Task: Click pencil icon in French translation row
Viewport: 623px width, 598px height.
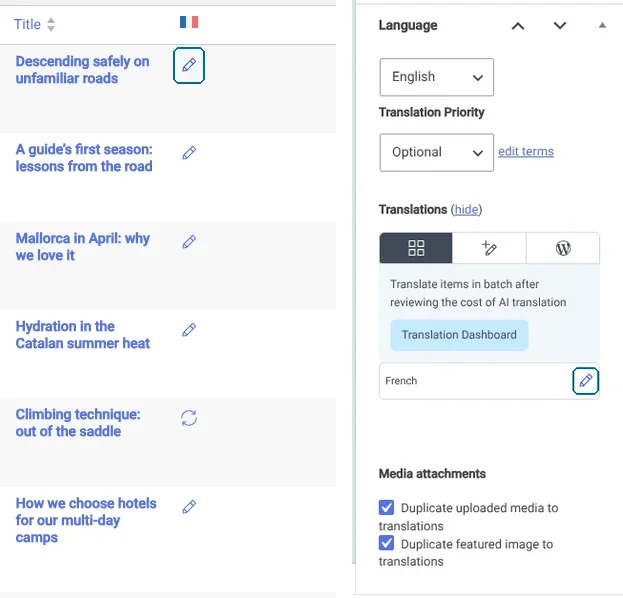Action: (585, 381)
